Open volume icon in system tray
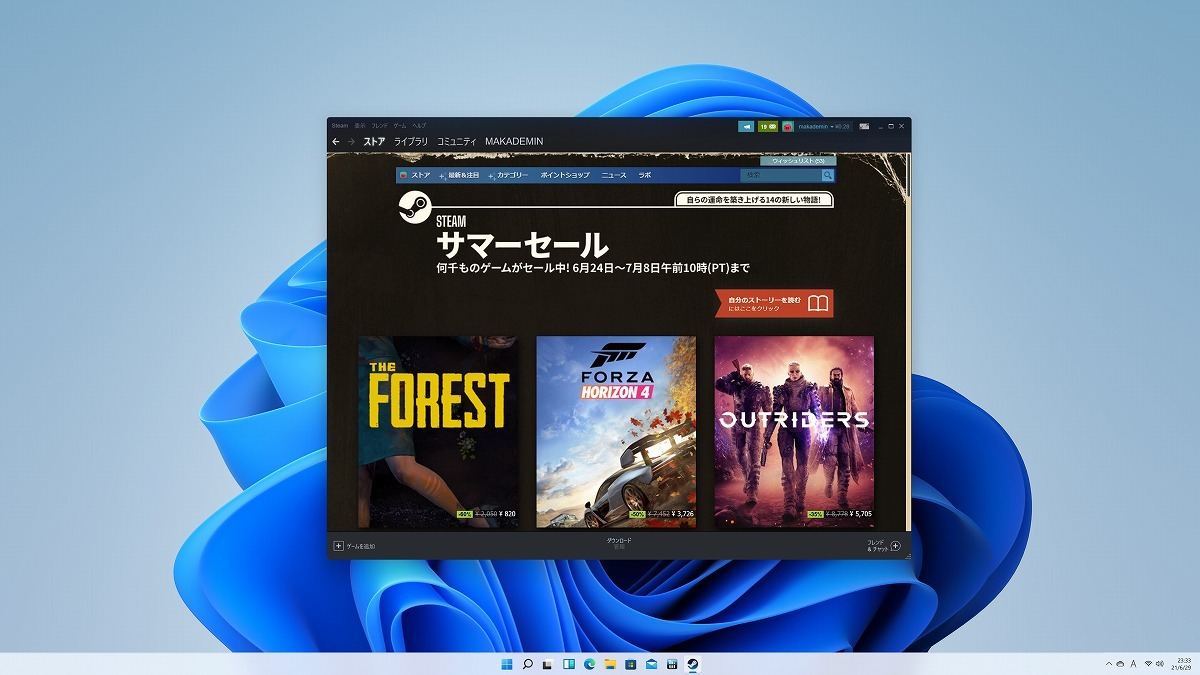 click(x=1160, y=664)
